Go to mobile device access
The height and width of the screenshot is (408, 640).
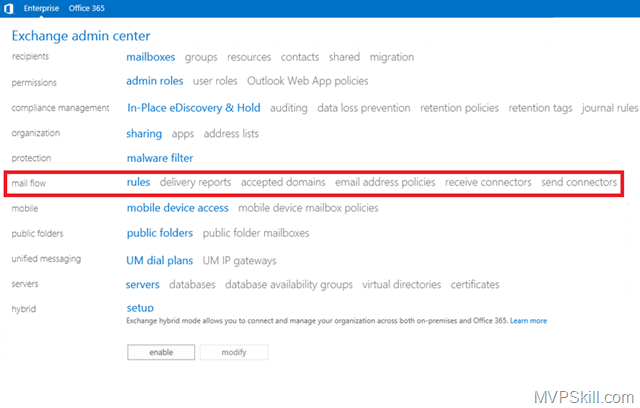[177, 208]
